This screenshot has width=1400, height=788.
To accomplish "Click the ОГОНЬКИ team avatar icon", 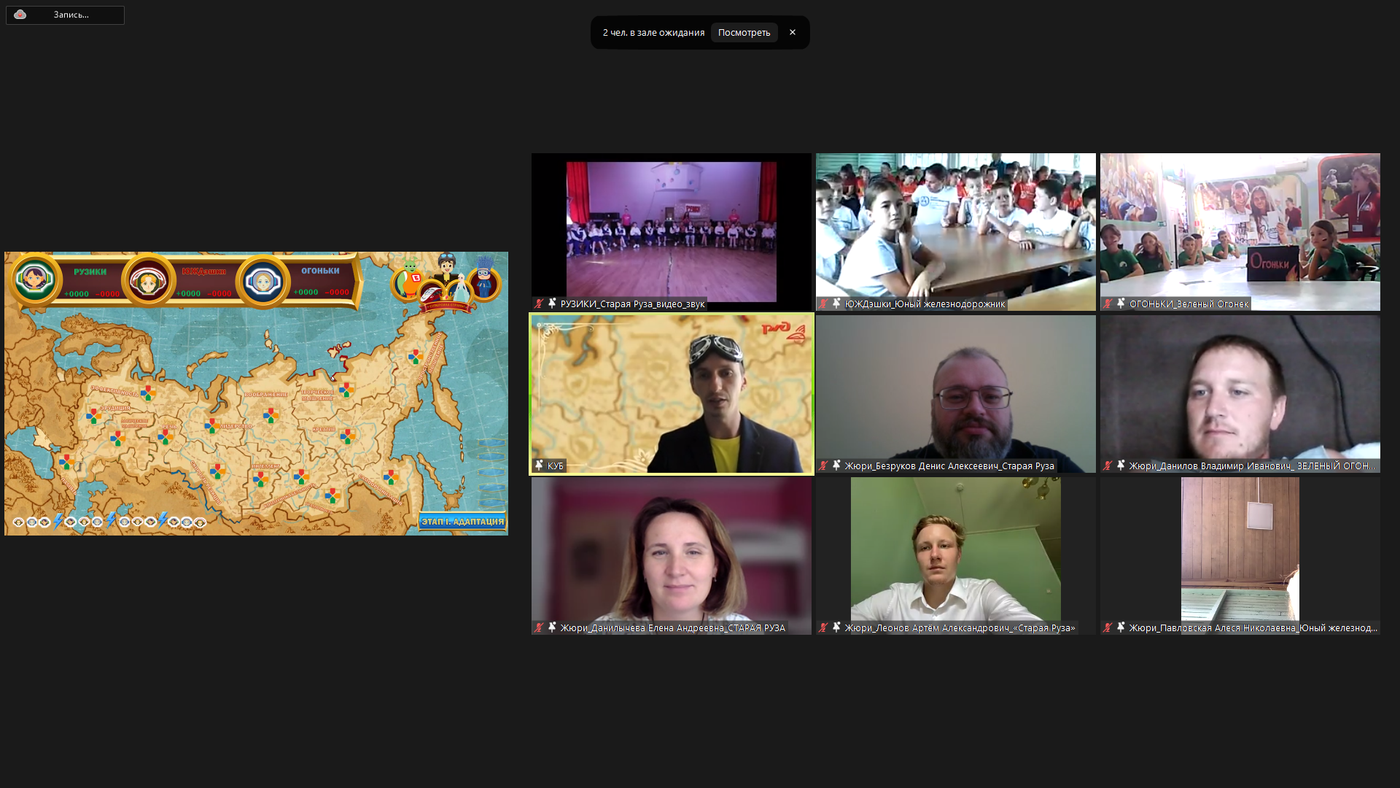I will point(263,281).
